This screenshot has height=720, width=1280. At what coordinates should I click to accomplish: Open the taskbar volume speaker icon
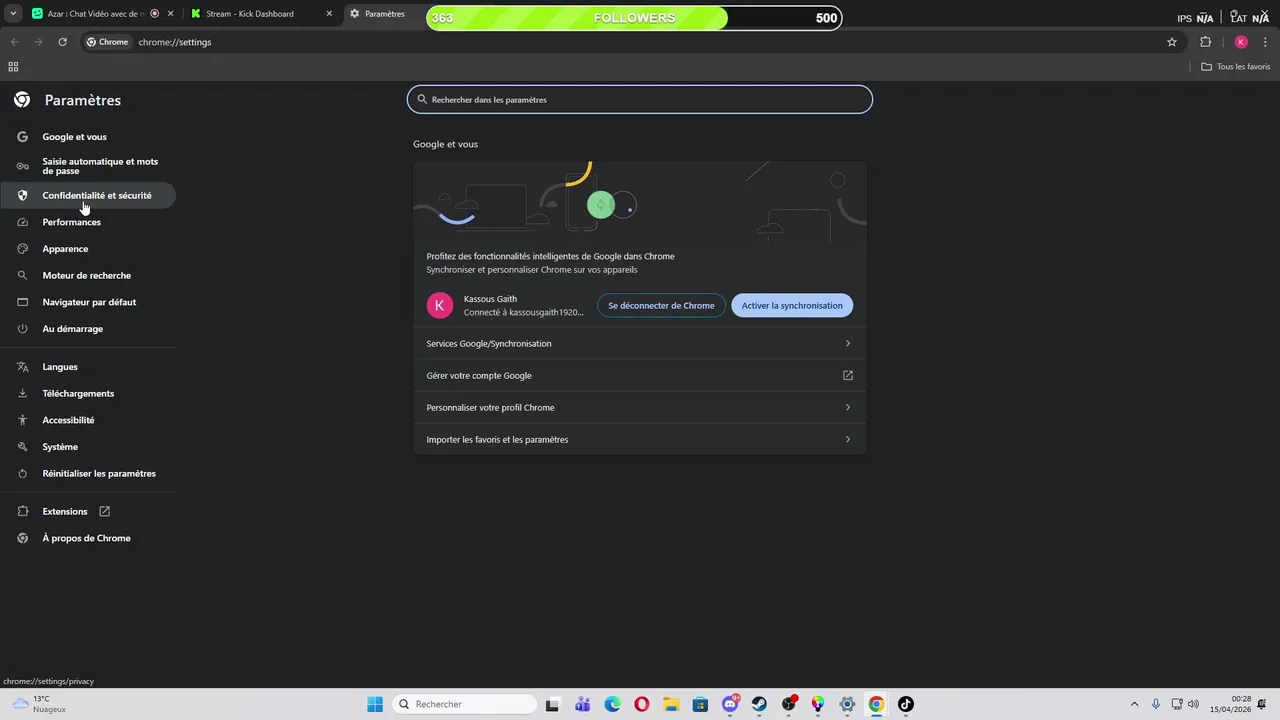(x=1193, y=704)
